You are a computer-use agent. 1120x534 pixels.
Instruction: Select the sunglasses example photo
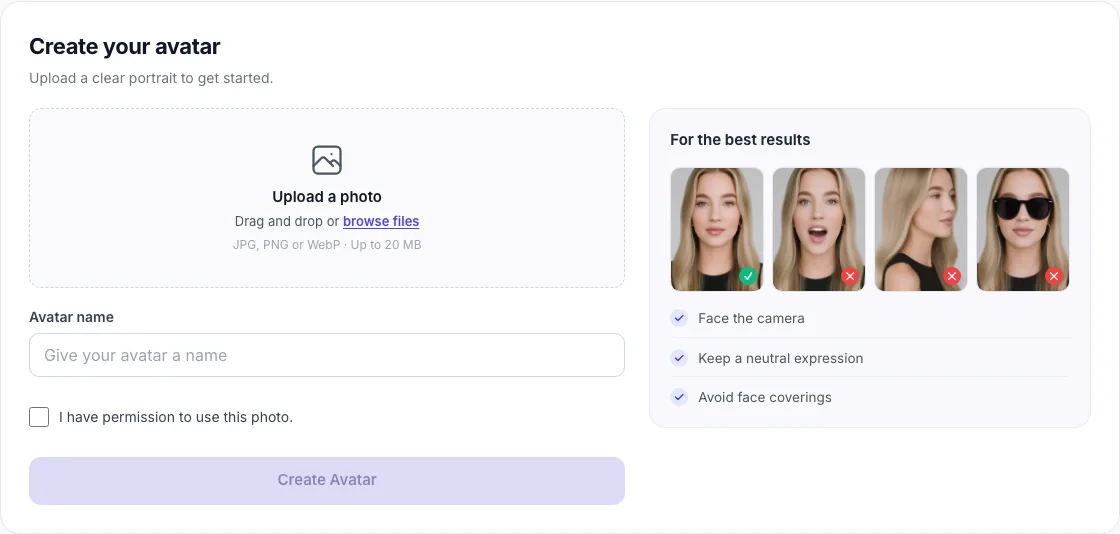point(1023,229)
